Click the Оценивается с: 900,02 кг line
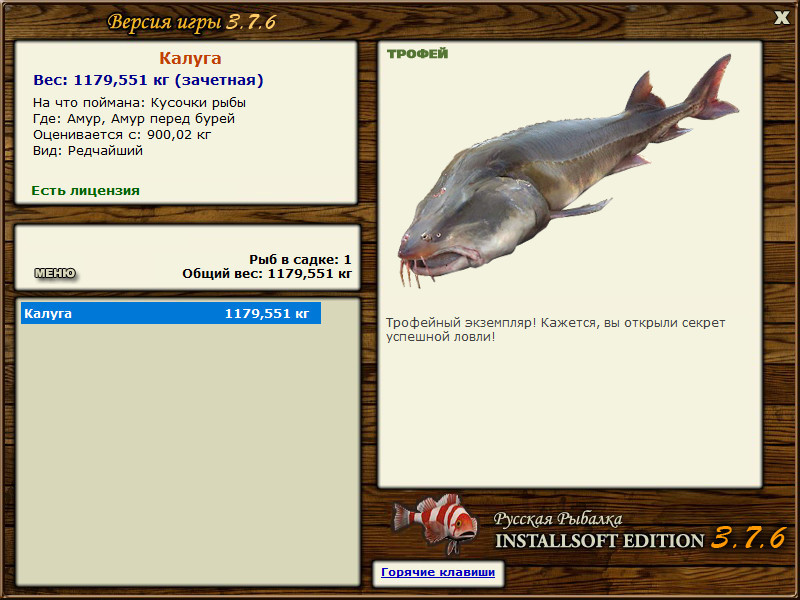The height and width of the screenshot is (600, 800). tap(122, 135)
